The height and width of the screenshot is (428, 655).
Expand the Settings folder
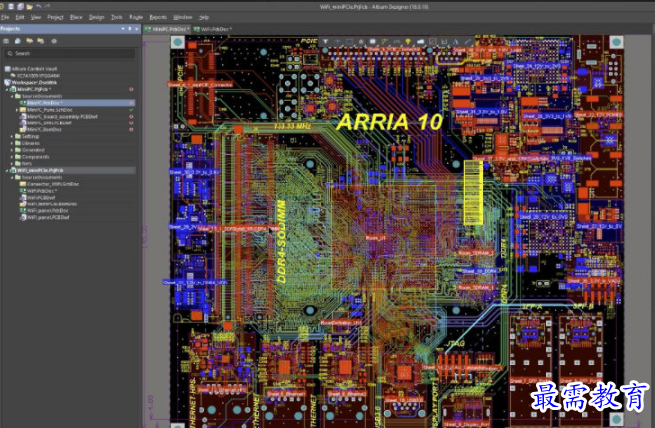[12, 137]
